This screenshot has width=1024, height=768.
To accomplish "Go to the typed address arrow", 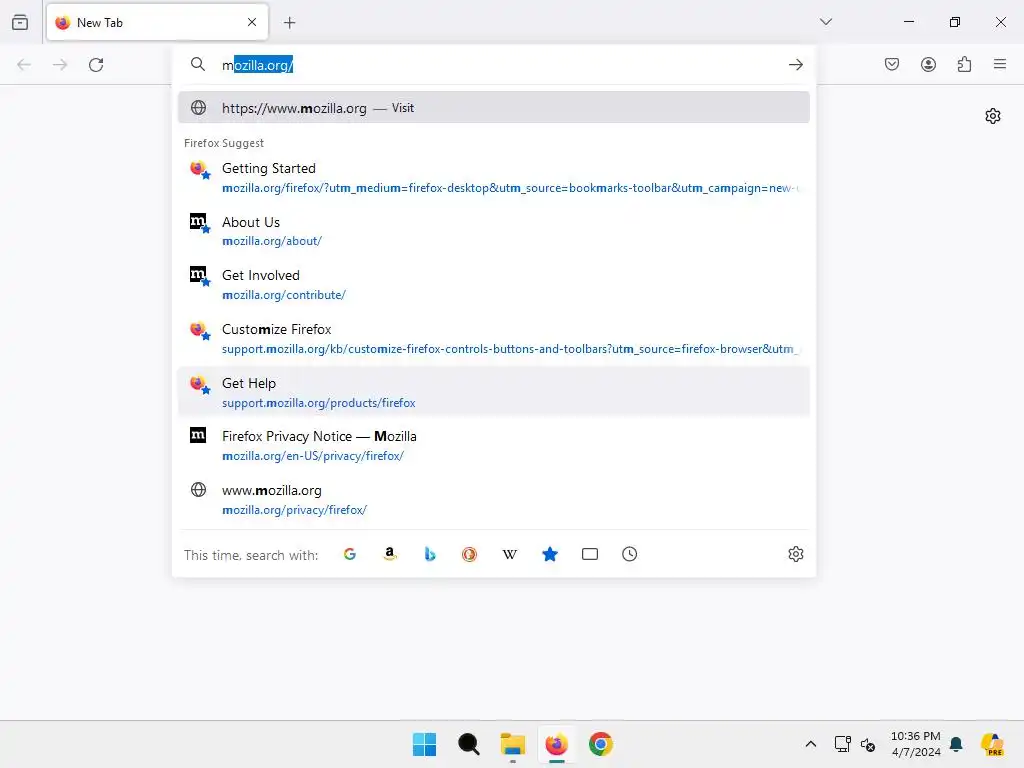I will (x=795, y=64).
